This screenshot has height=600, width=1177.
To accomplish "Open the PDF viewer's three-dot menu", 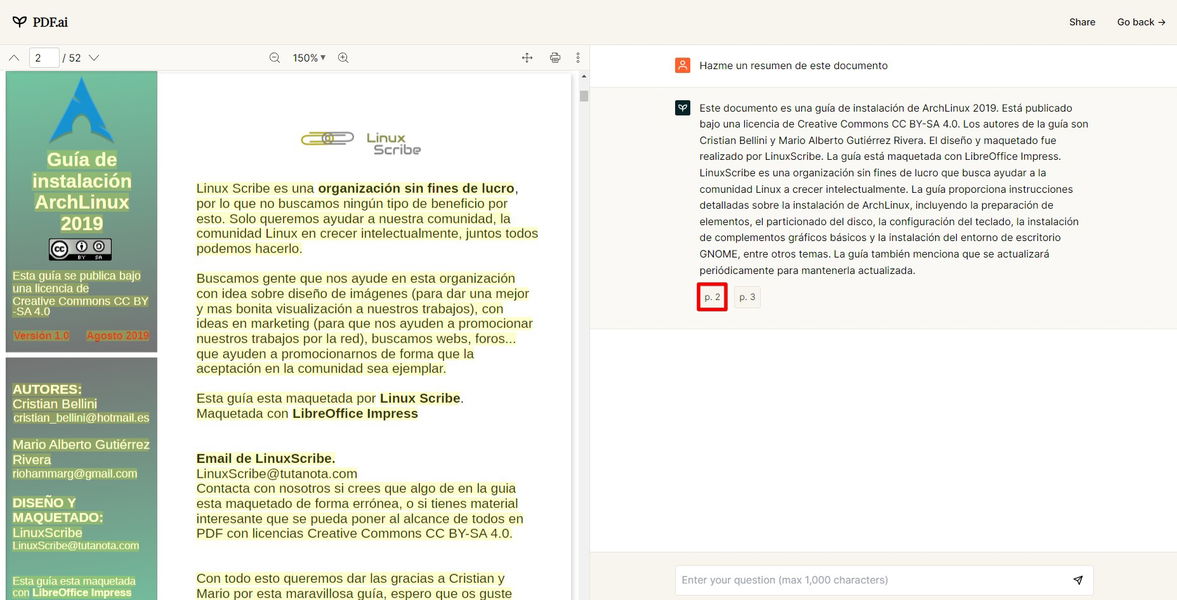I will (578, 58).
